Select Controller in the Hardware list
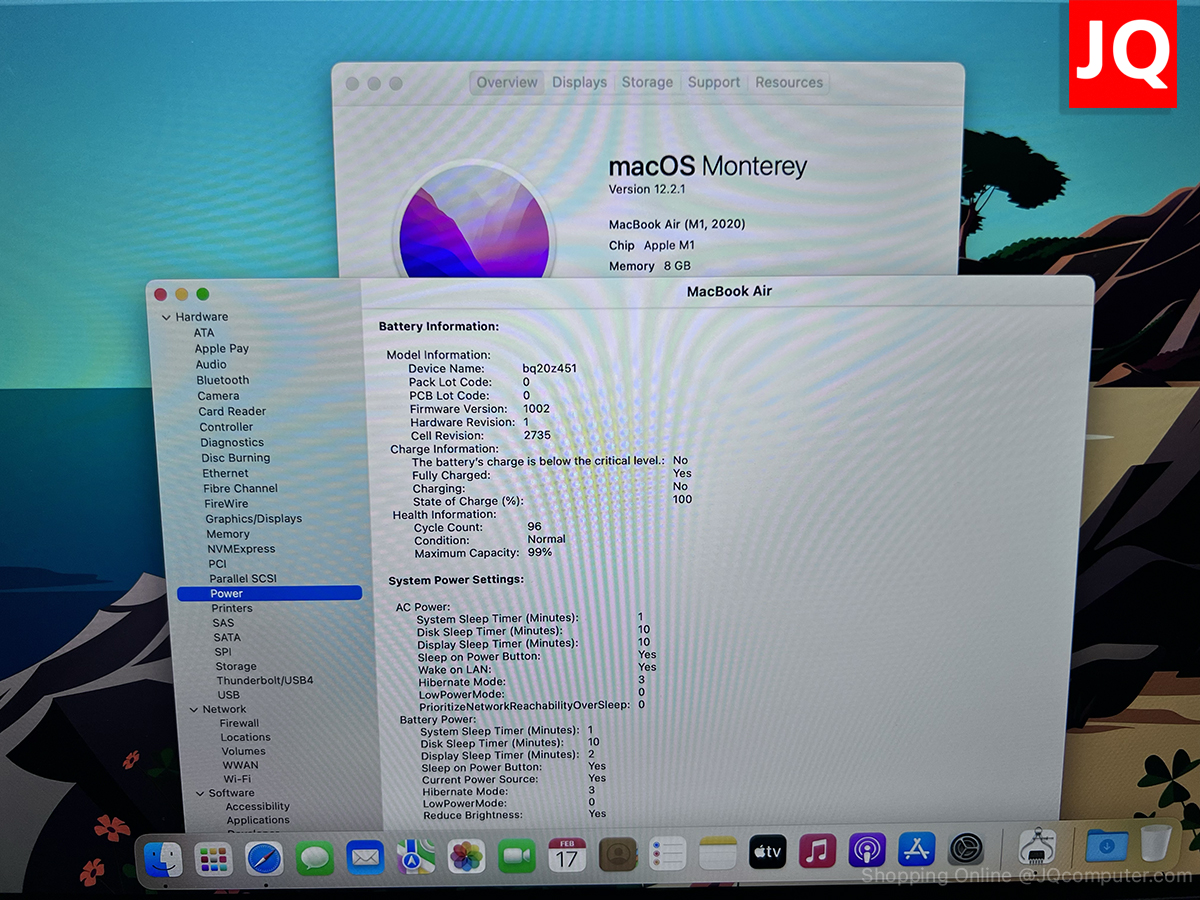Viewport: 1200px width, 900px height. pos(226,427)
